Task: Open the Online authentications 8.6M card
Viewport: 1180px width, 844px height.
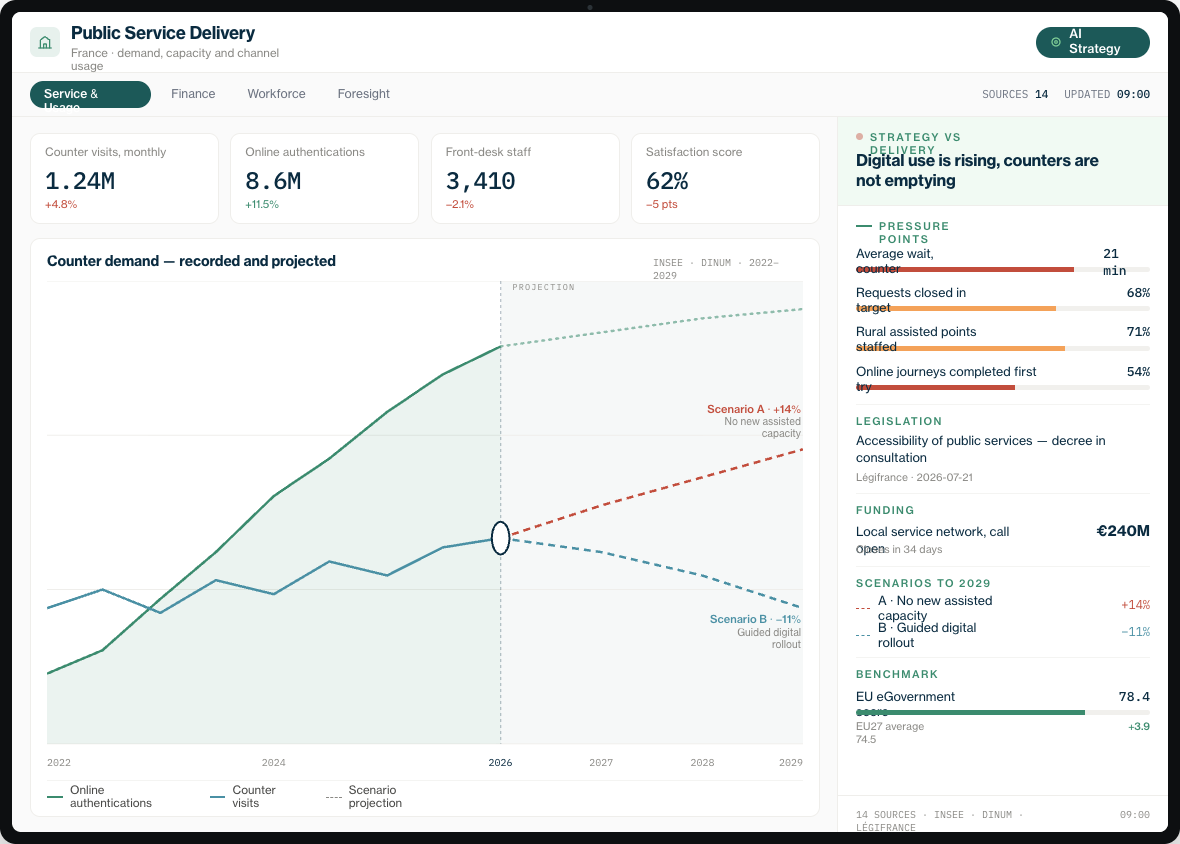Action: coord(324,178)
